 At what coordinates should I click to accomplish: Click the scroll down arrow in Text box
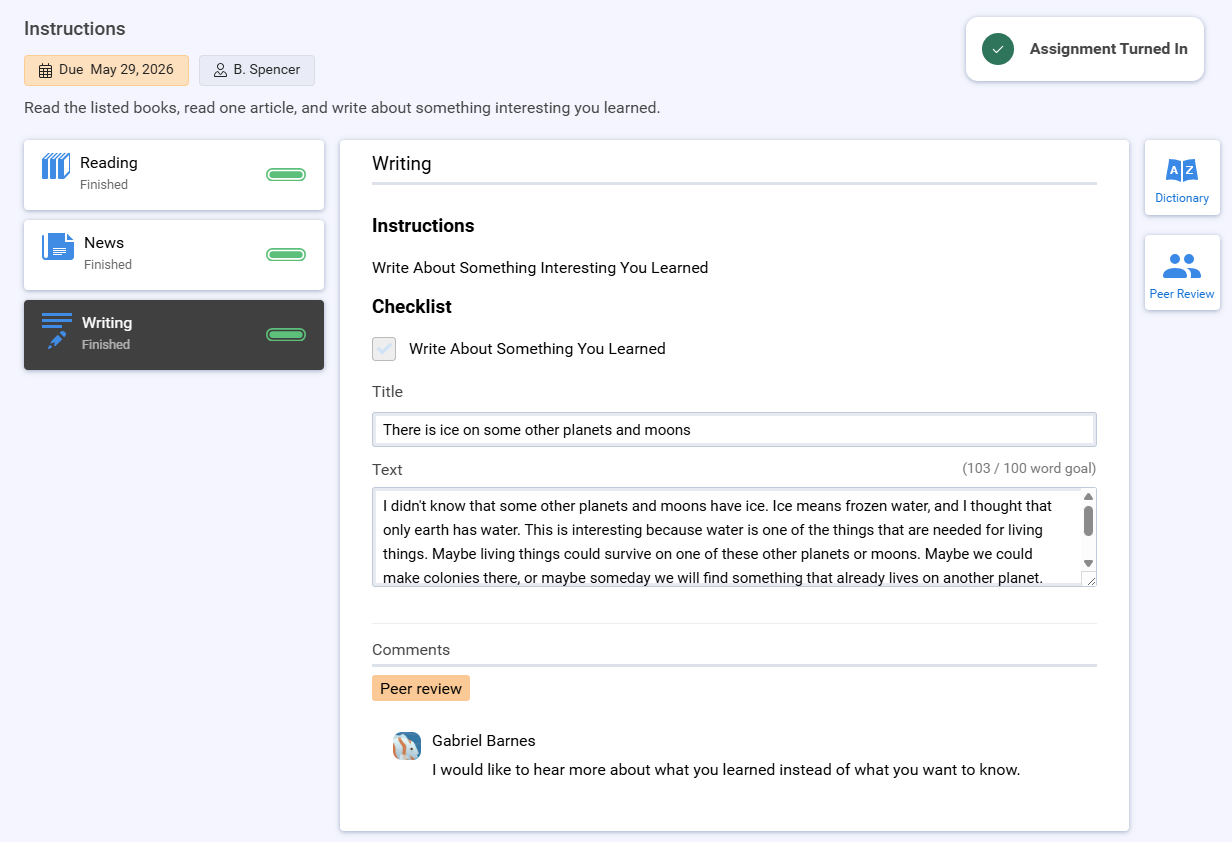[x=1088, y=563]
